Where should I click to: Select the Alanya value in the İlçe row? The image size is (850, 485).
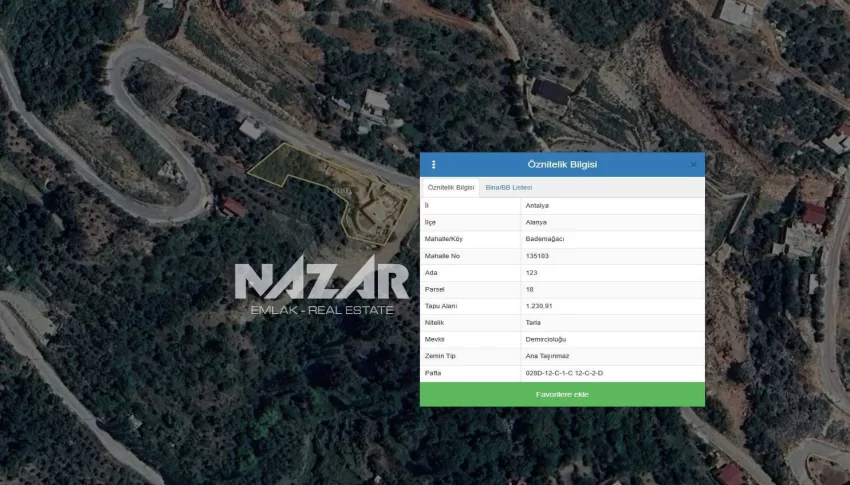(536, 222)
